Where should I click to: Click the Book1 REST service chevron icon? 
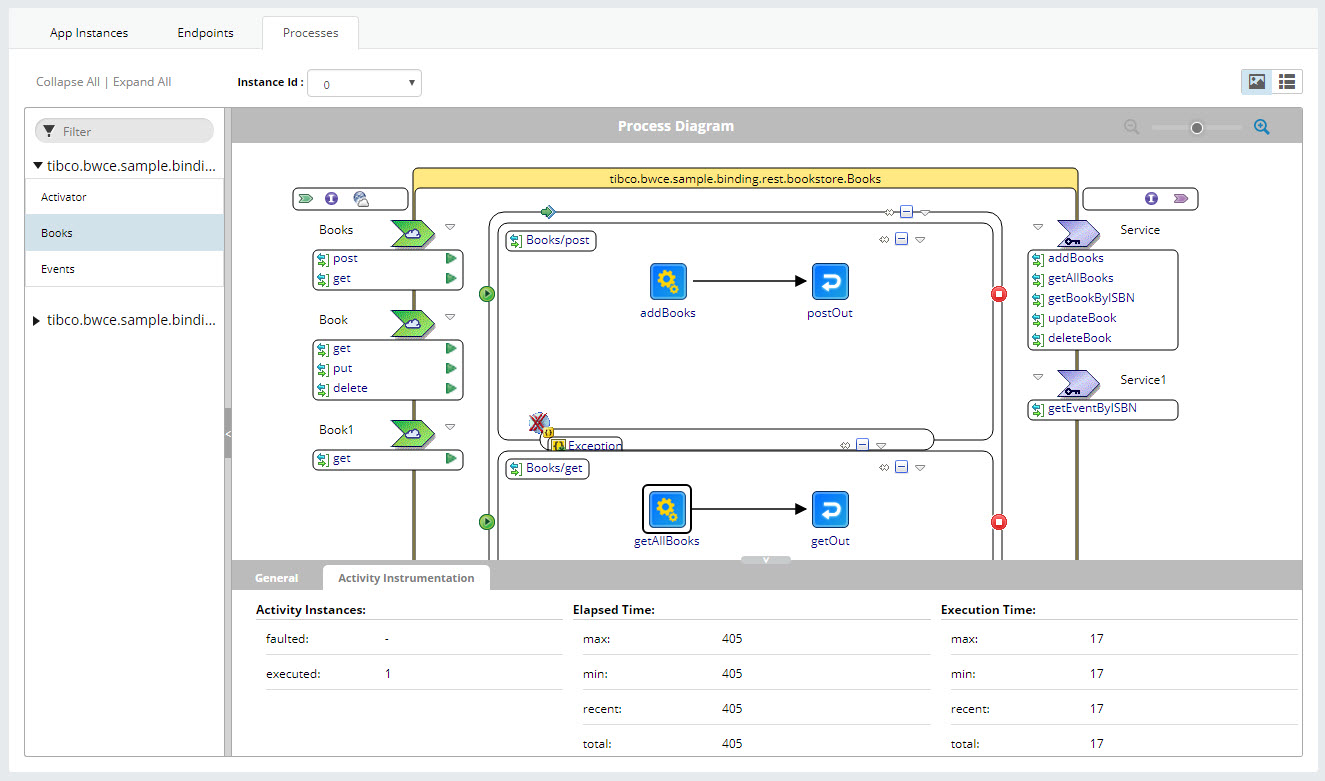(412, 433)
